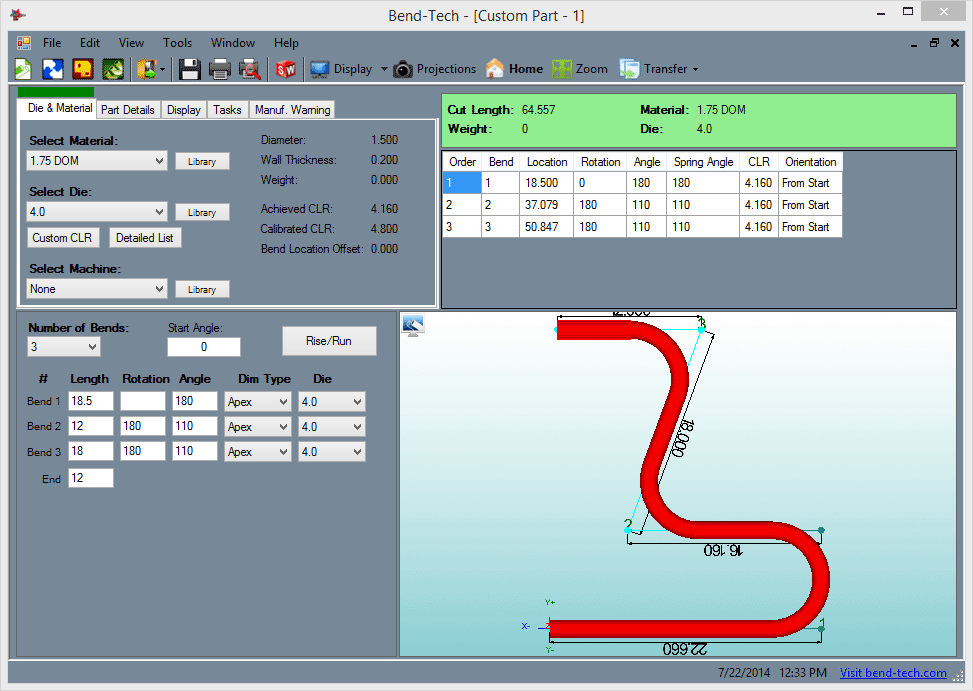Visit bend-tech.com link
The height and width of the screenshot is (691, 973).
tap(893, 673)
